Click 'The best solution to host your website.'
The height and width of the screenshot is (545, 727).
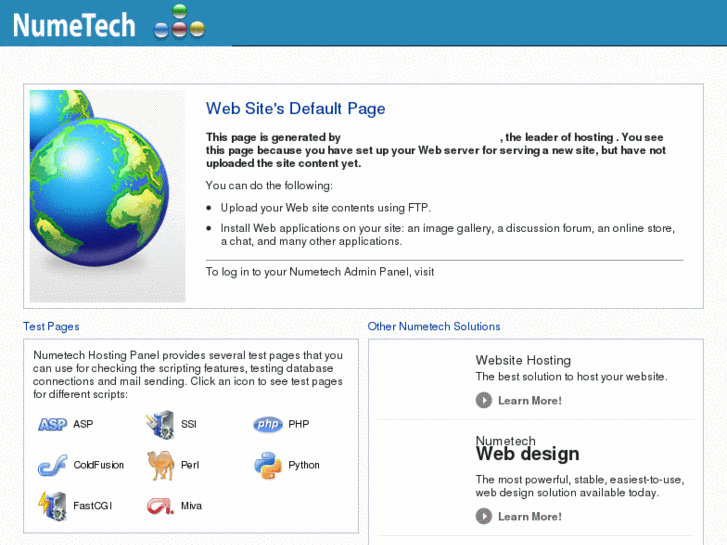572,377
